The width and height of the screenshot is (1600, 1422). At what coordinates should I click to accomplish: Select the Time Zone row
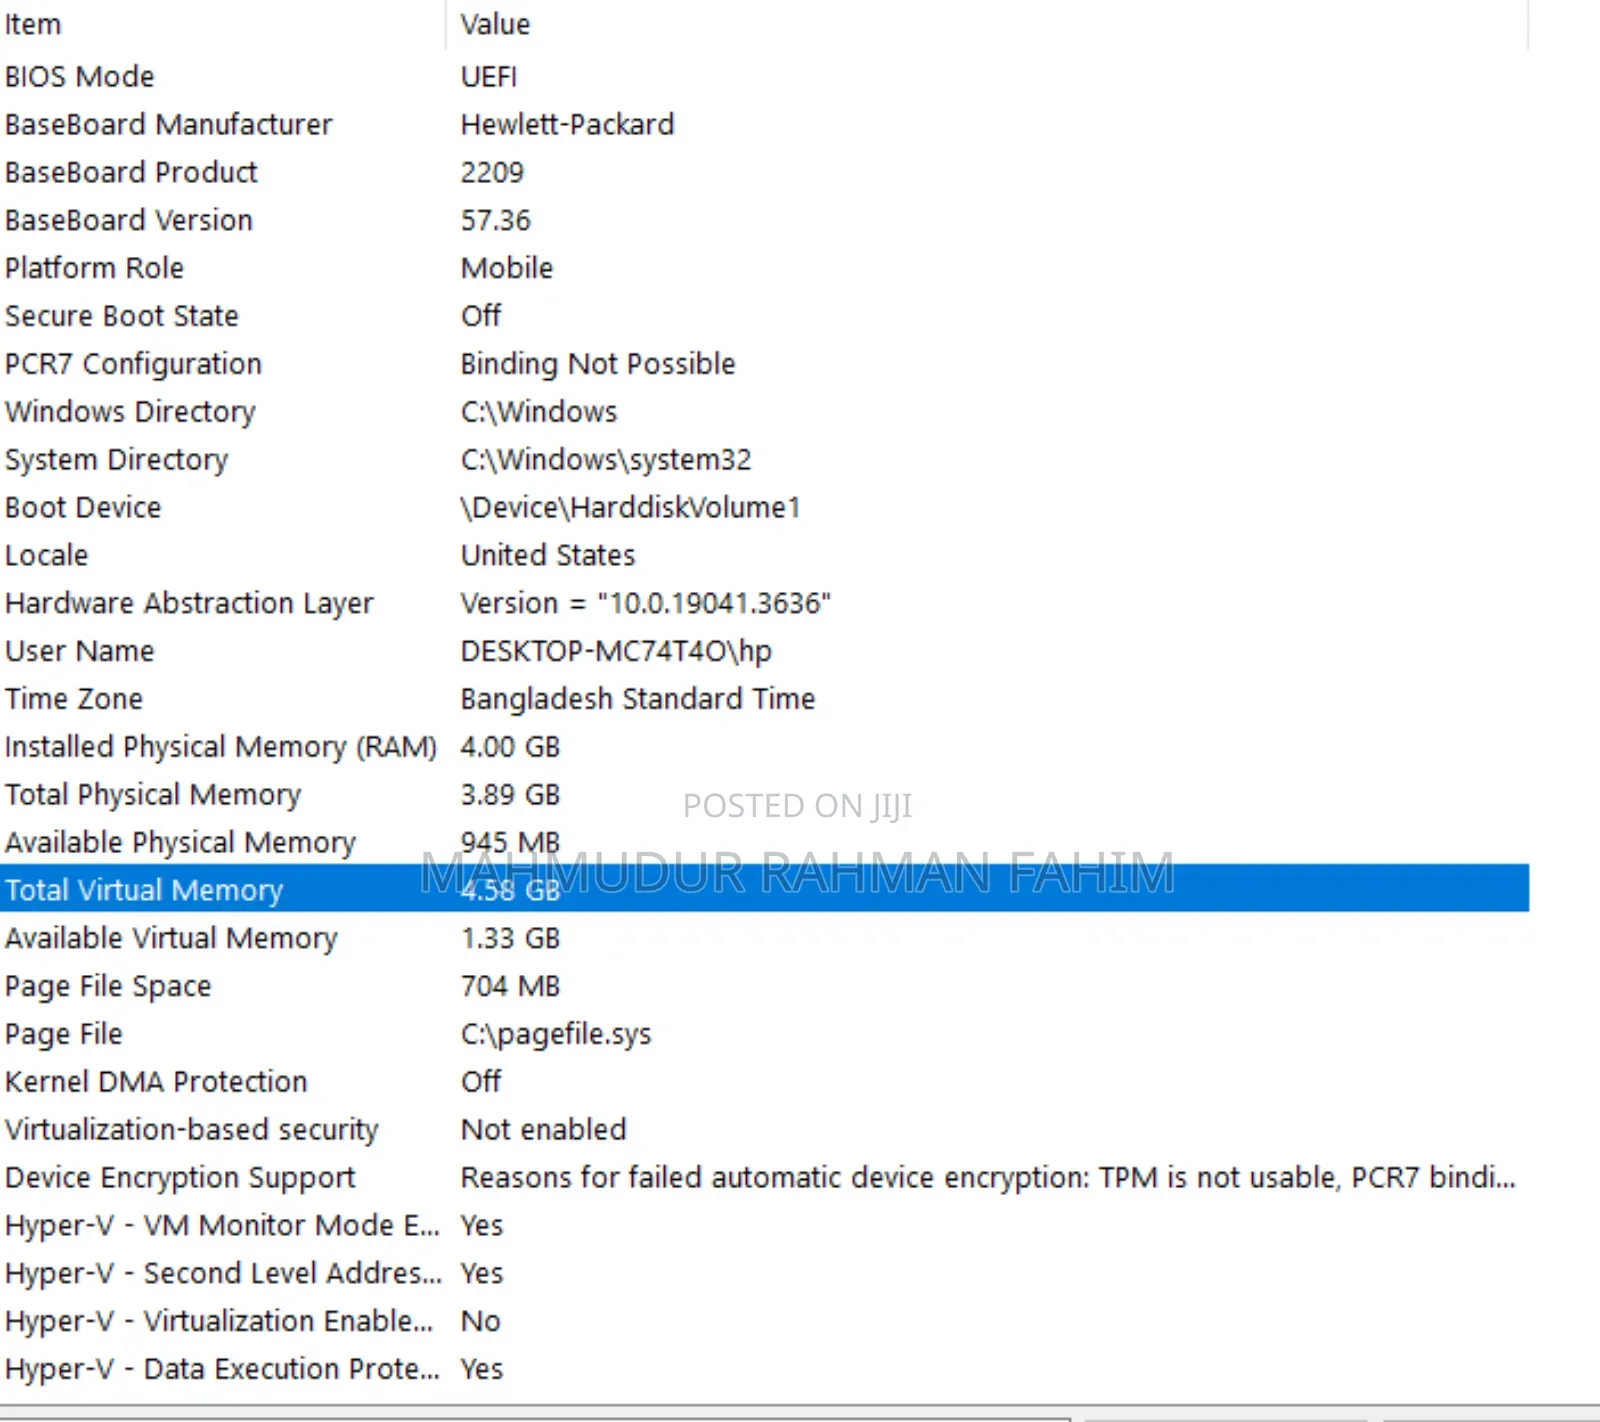coord(74,699)
